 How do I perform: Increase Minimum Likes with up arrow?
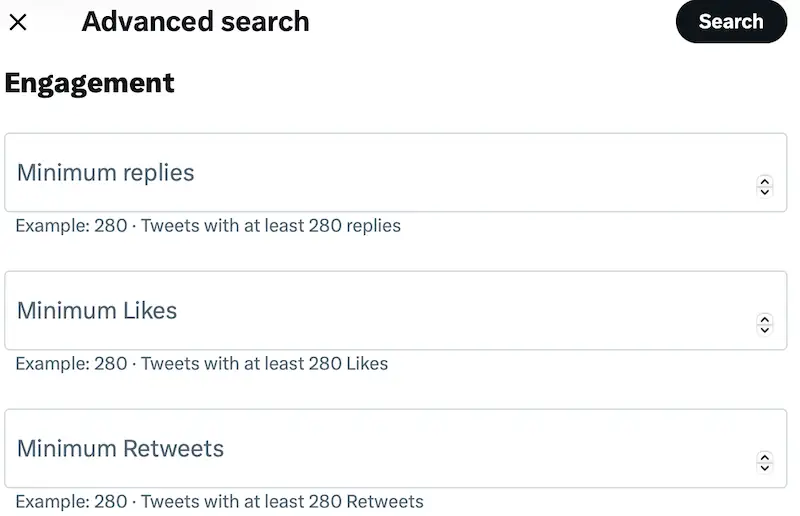765,319
